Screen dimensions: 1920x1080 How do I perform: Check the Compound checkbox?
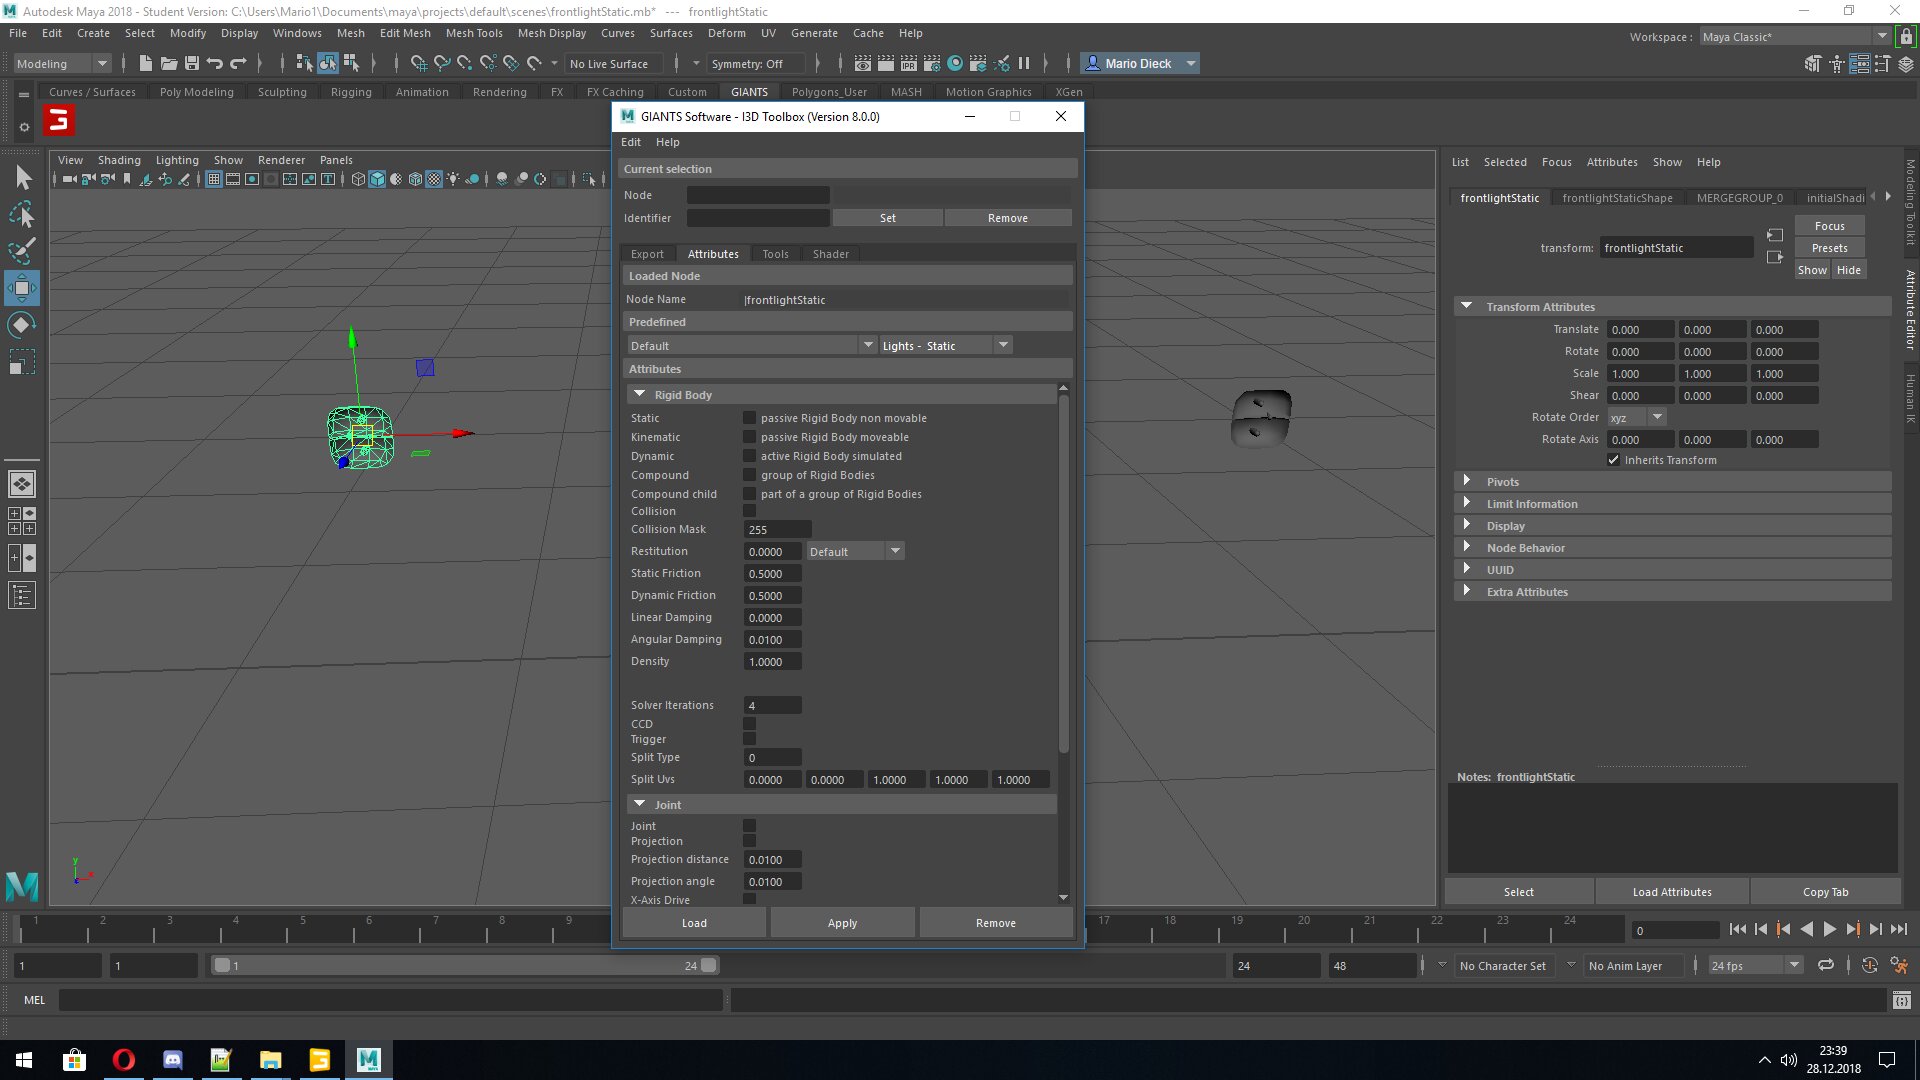[x=749, y=475]
